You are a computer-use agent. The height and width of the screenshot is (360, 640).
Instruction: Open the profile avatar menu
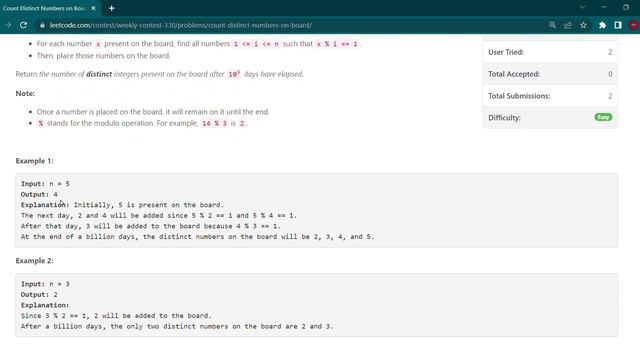pos(633,25)
